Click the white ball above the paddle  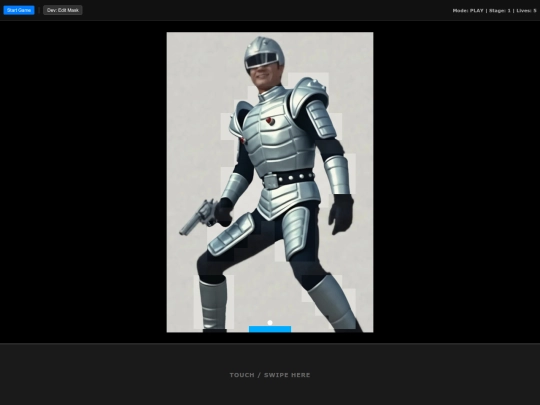tap(270, 323)
